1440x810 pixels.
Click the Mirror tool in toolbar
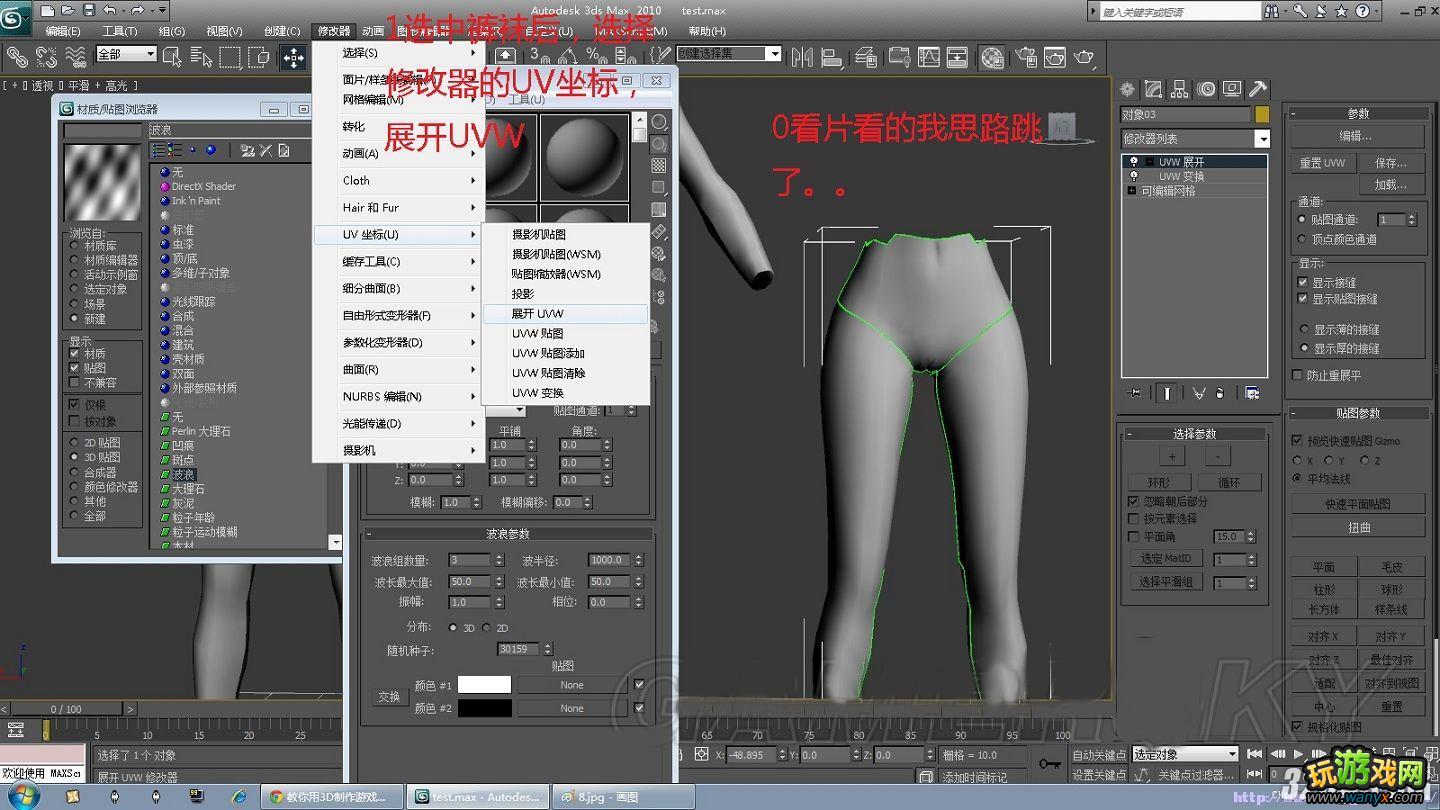pos(802,57)
